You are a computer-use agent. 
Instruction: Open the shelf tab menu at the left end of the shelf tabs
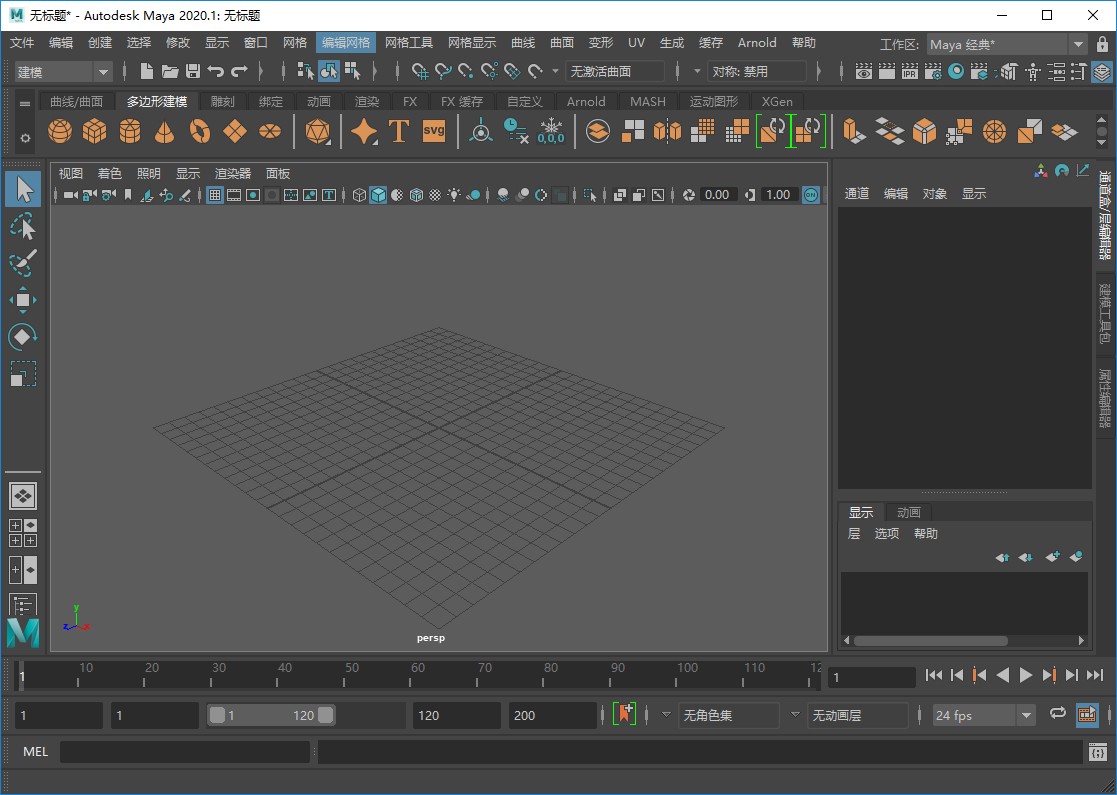coord(25,103)
